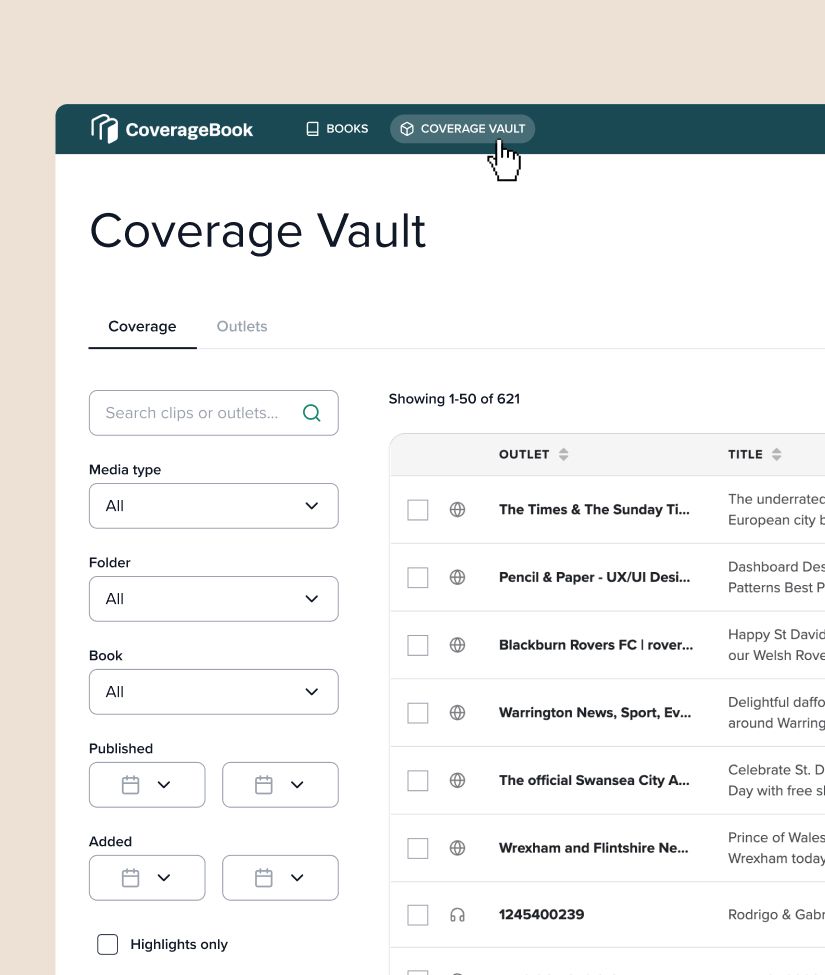Screen dimensions: 825x975
Task: Click the TITLE column header
Action: coord(745,455)
